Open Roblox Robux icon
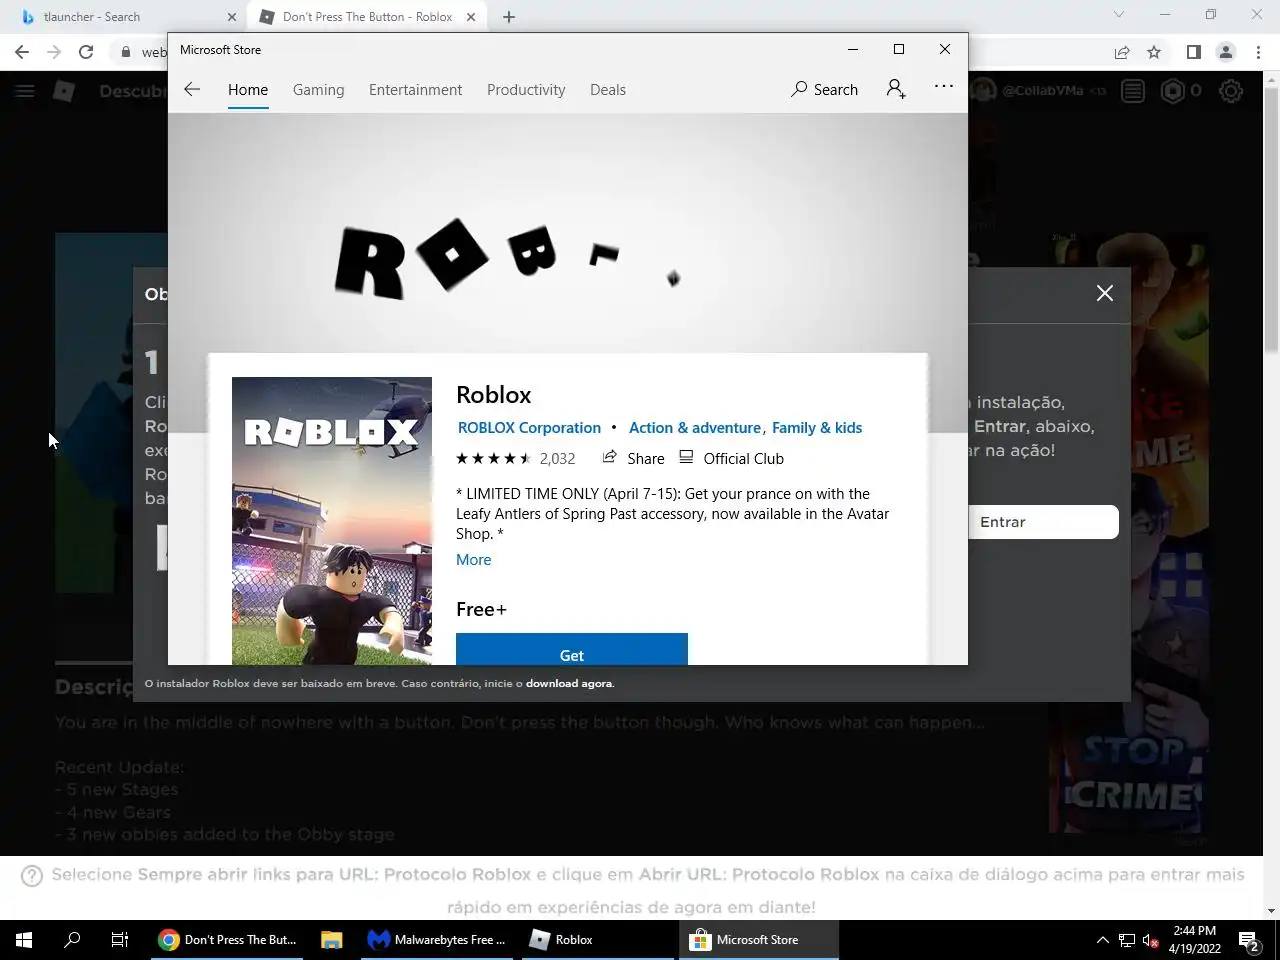 coord(1172,91)
